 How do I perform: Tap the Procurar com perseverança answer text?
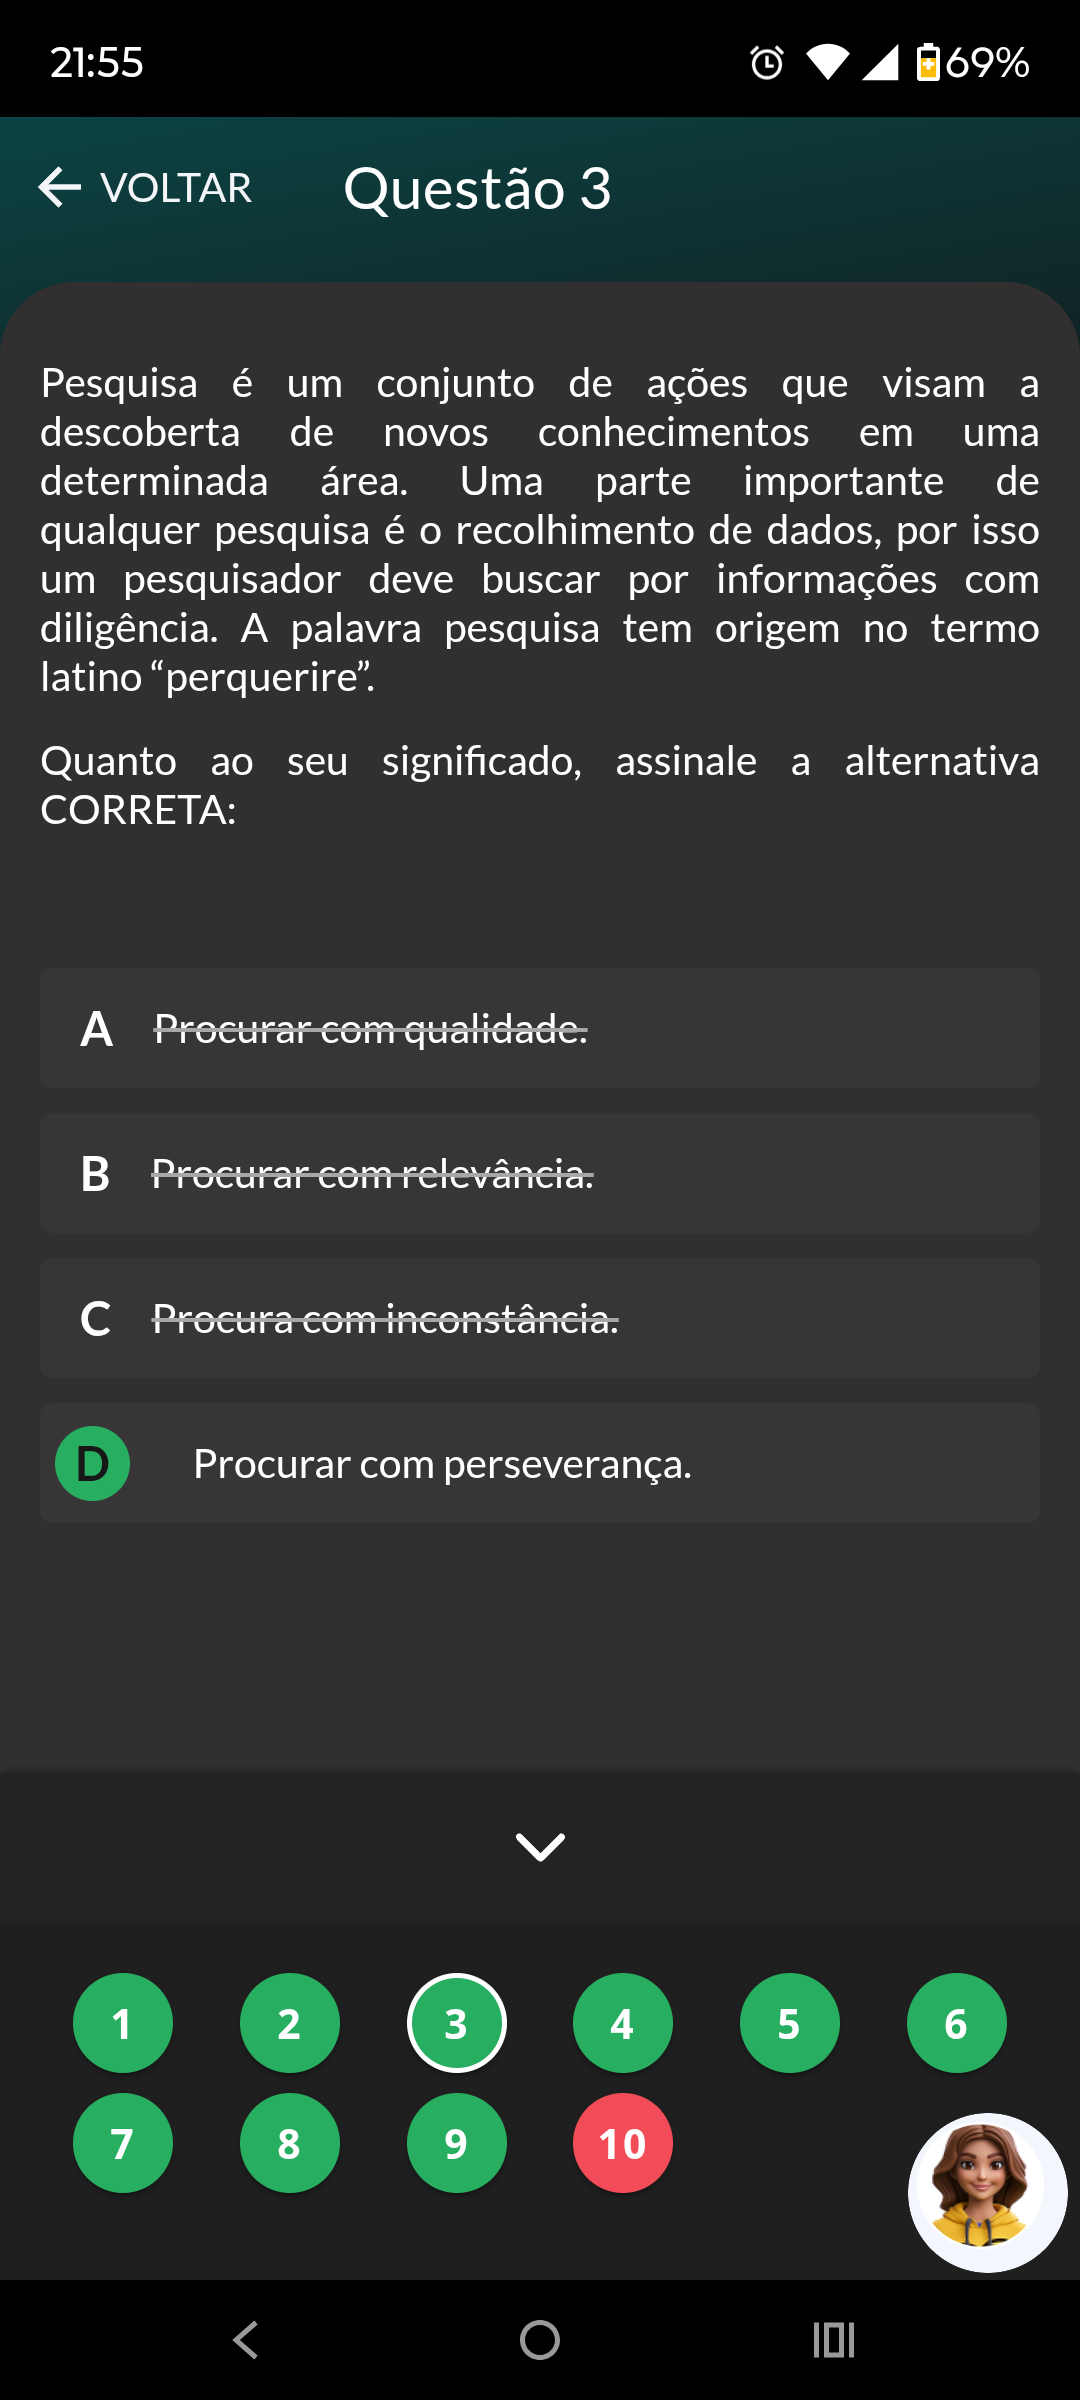click(442, 1464)
